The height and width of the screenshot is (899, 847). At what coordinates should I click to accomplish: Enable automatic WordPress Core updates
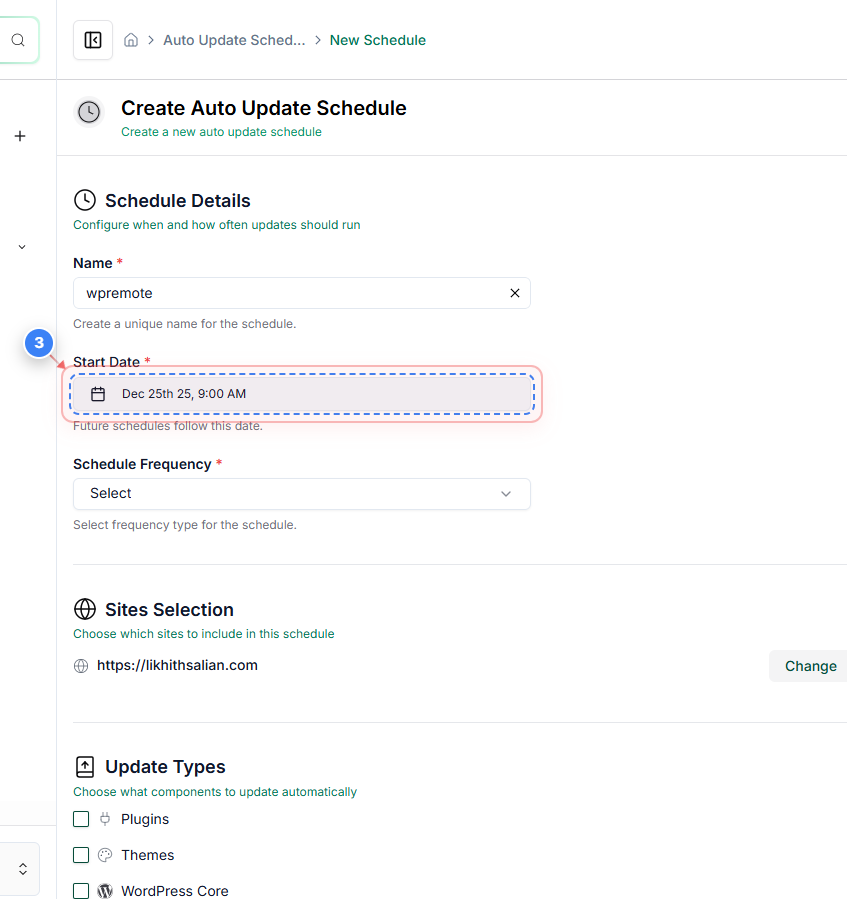[81, 891]
